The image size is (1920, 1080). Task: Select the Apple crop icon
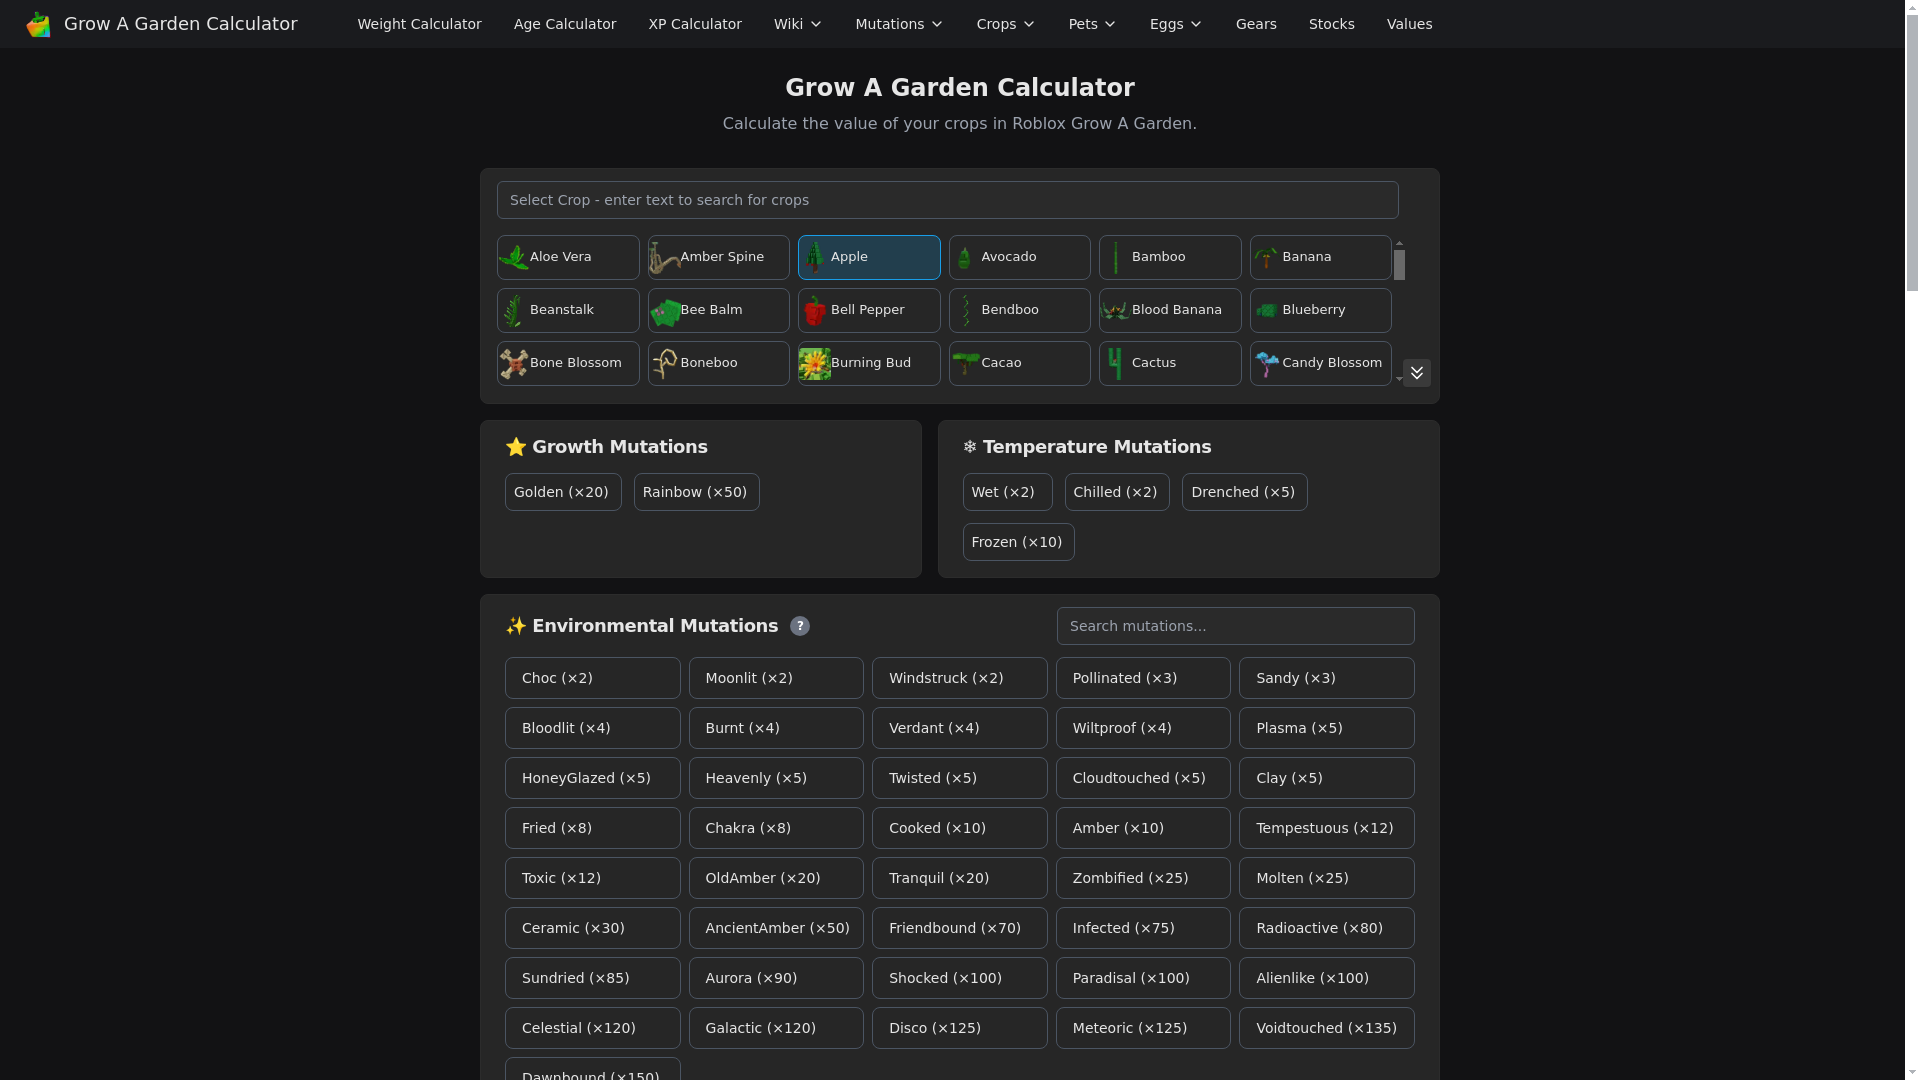coord(815,258)
